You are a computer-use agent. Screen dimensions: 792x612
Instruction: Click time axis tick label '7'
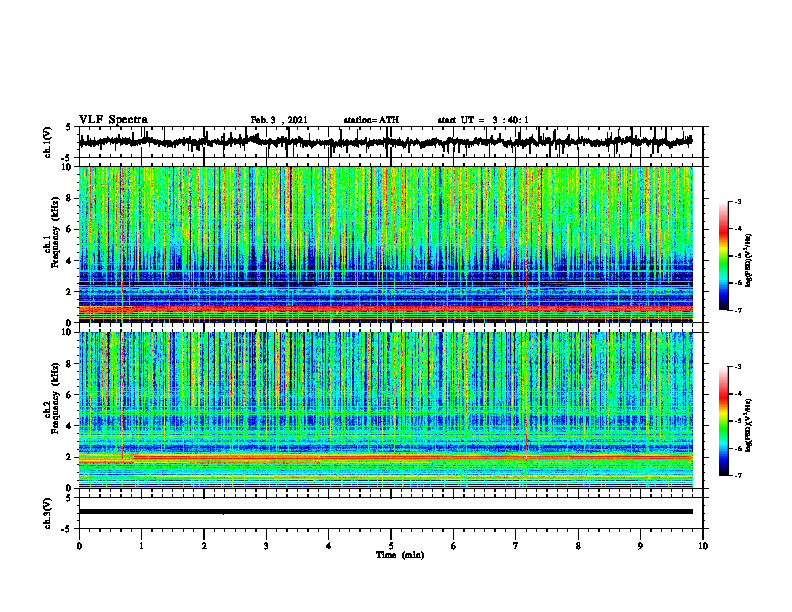tap(516, 546)
